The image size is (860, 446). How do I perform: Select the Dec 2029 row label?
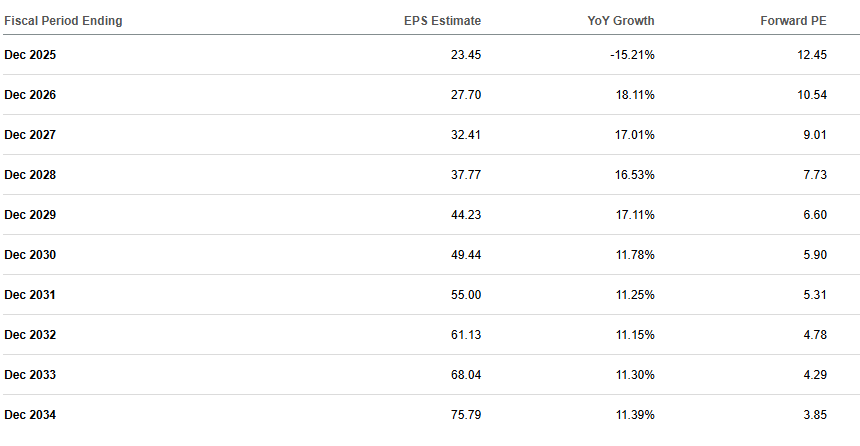click(30, 215)
